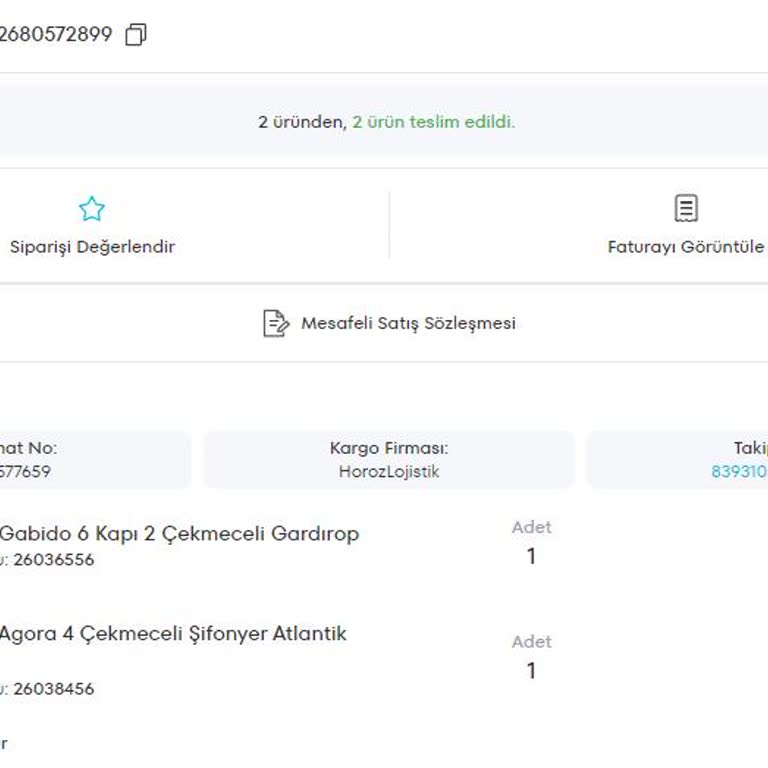This screenshot has height=768, width=768.
Task: Click the shipment number ending 577659
Action: pyautogui.click(x=25, y=472)
